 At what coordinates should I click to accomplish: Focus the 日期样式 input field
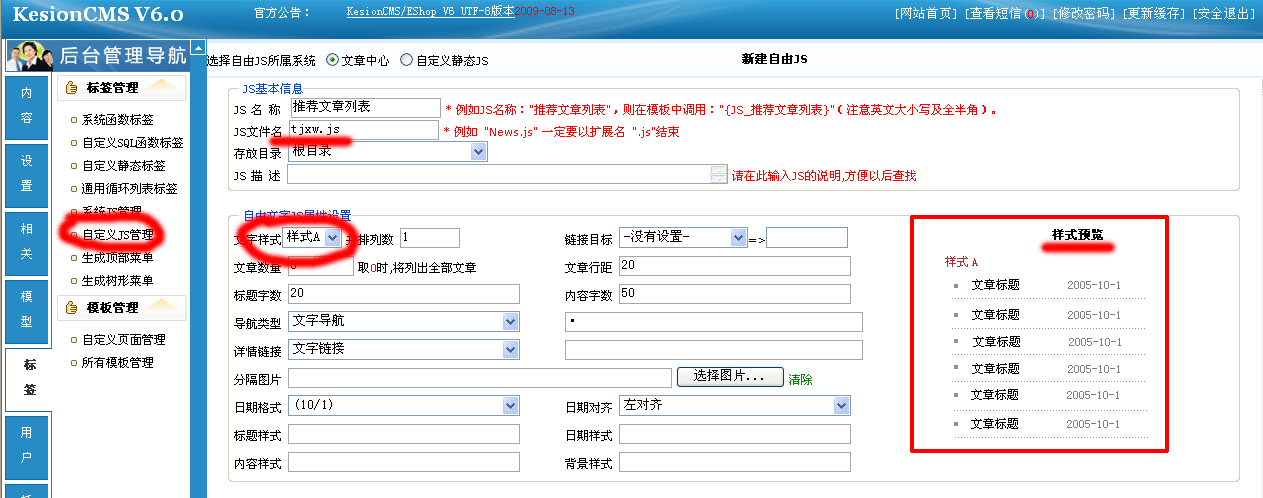[735, 434]
